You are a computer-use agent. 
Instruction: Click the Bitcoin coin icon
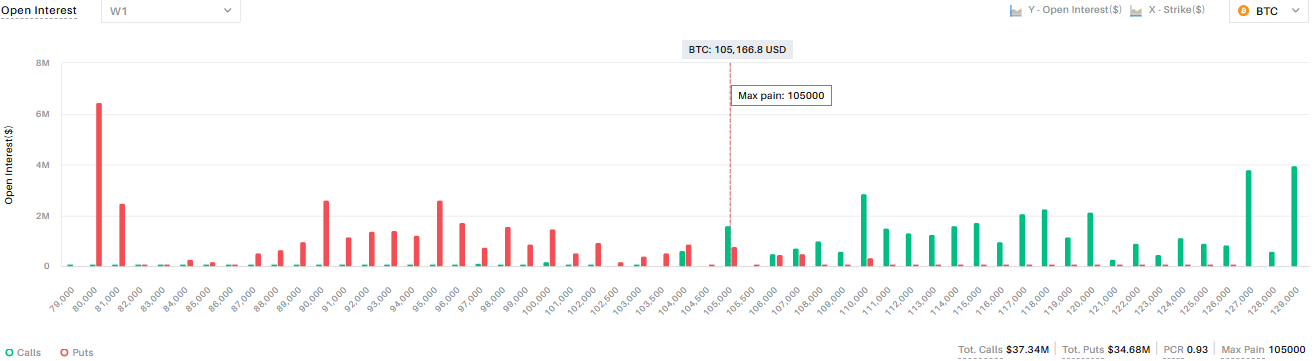1244,11
